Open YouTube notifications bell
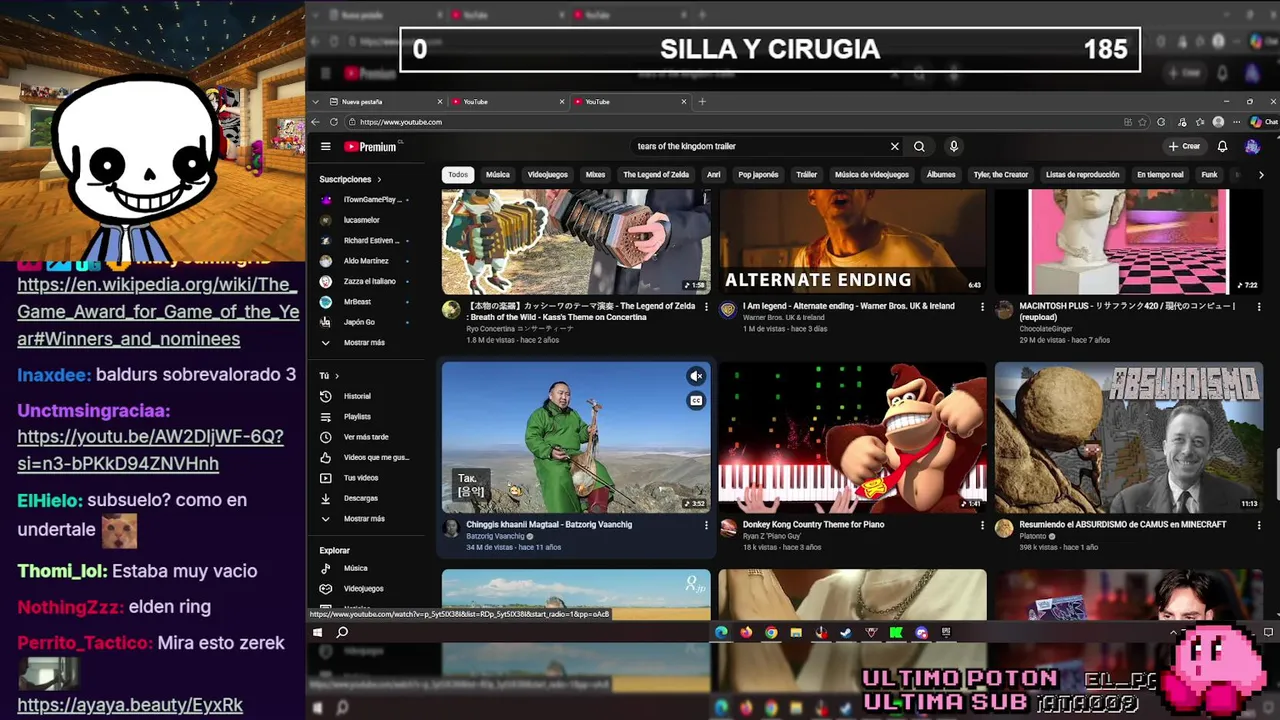 (x=1222, y=146)
